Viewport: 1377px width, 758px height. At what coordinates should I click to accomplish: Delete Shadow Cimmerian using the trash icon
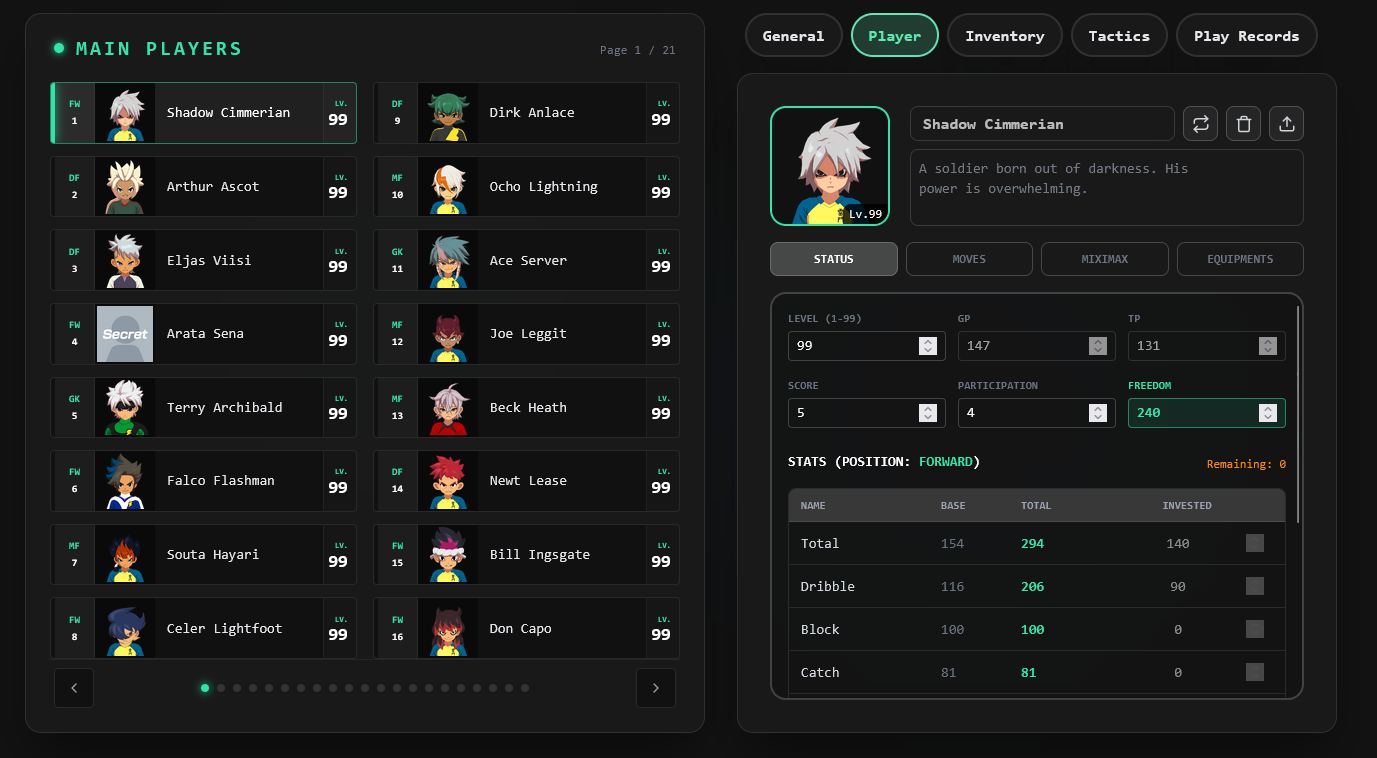1243,123
